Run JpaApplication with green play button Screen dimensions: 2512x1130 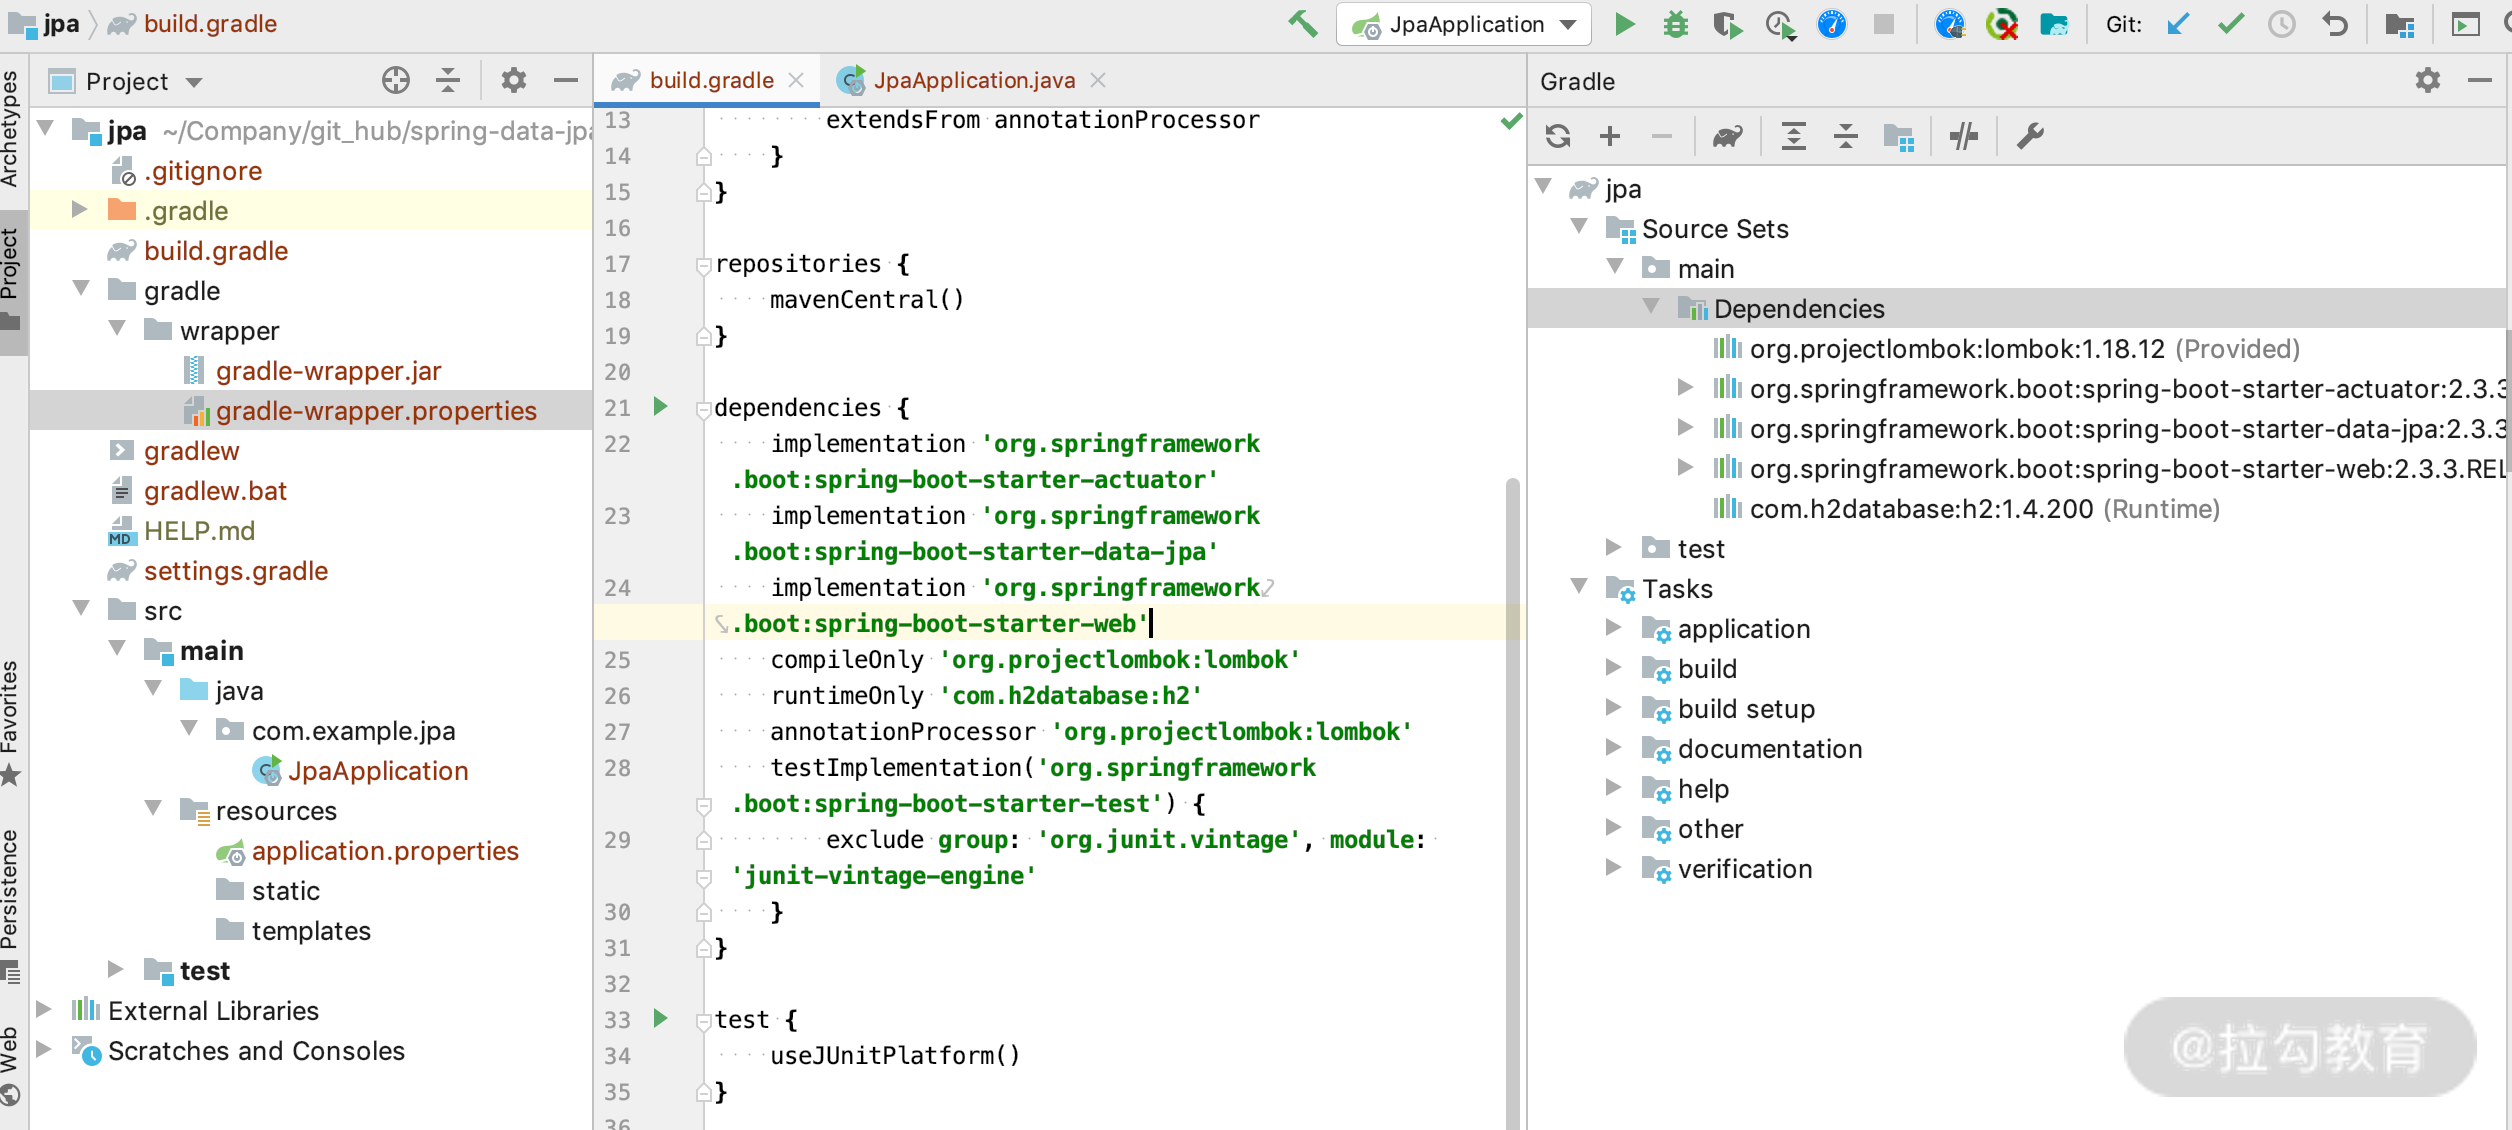[1625, 24]
